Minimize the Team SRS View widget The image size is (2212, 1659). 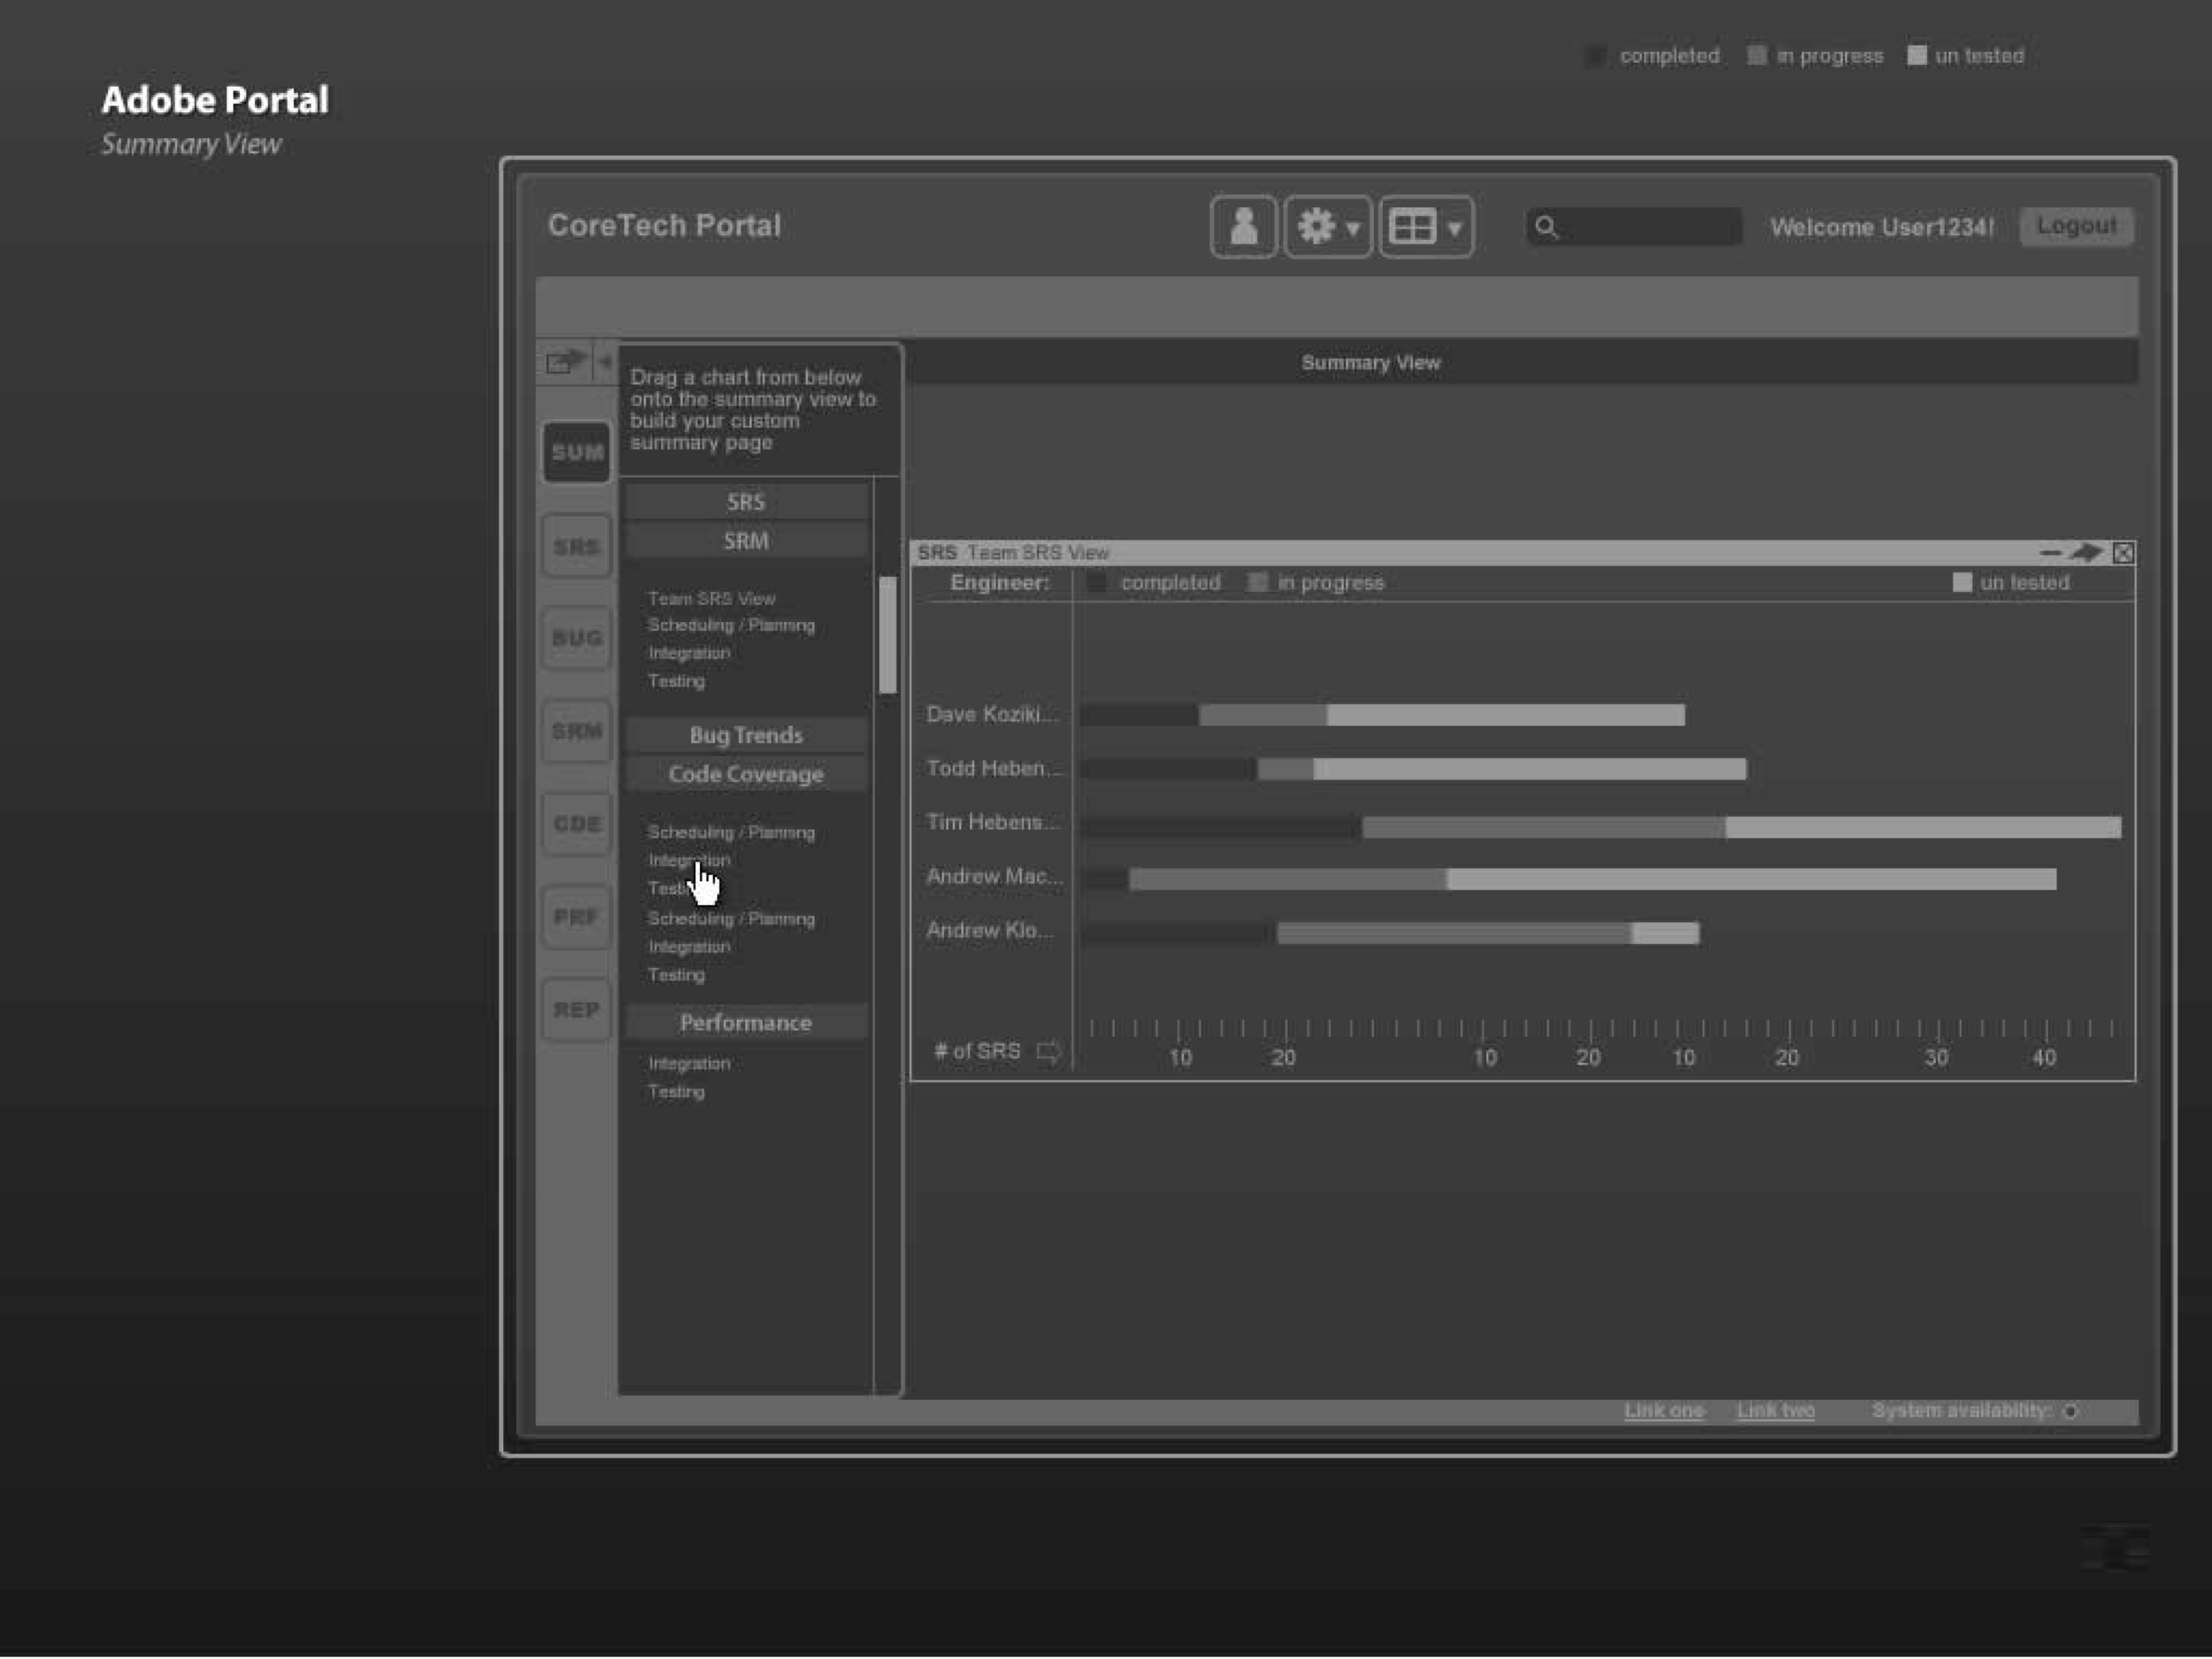[2050, 552]
